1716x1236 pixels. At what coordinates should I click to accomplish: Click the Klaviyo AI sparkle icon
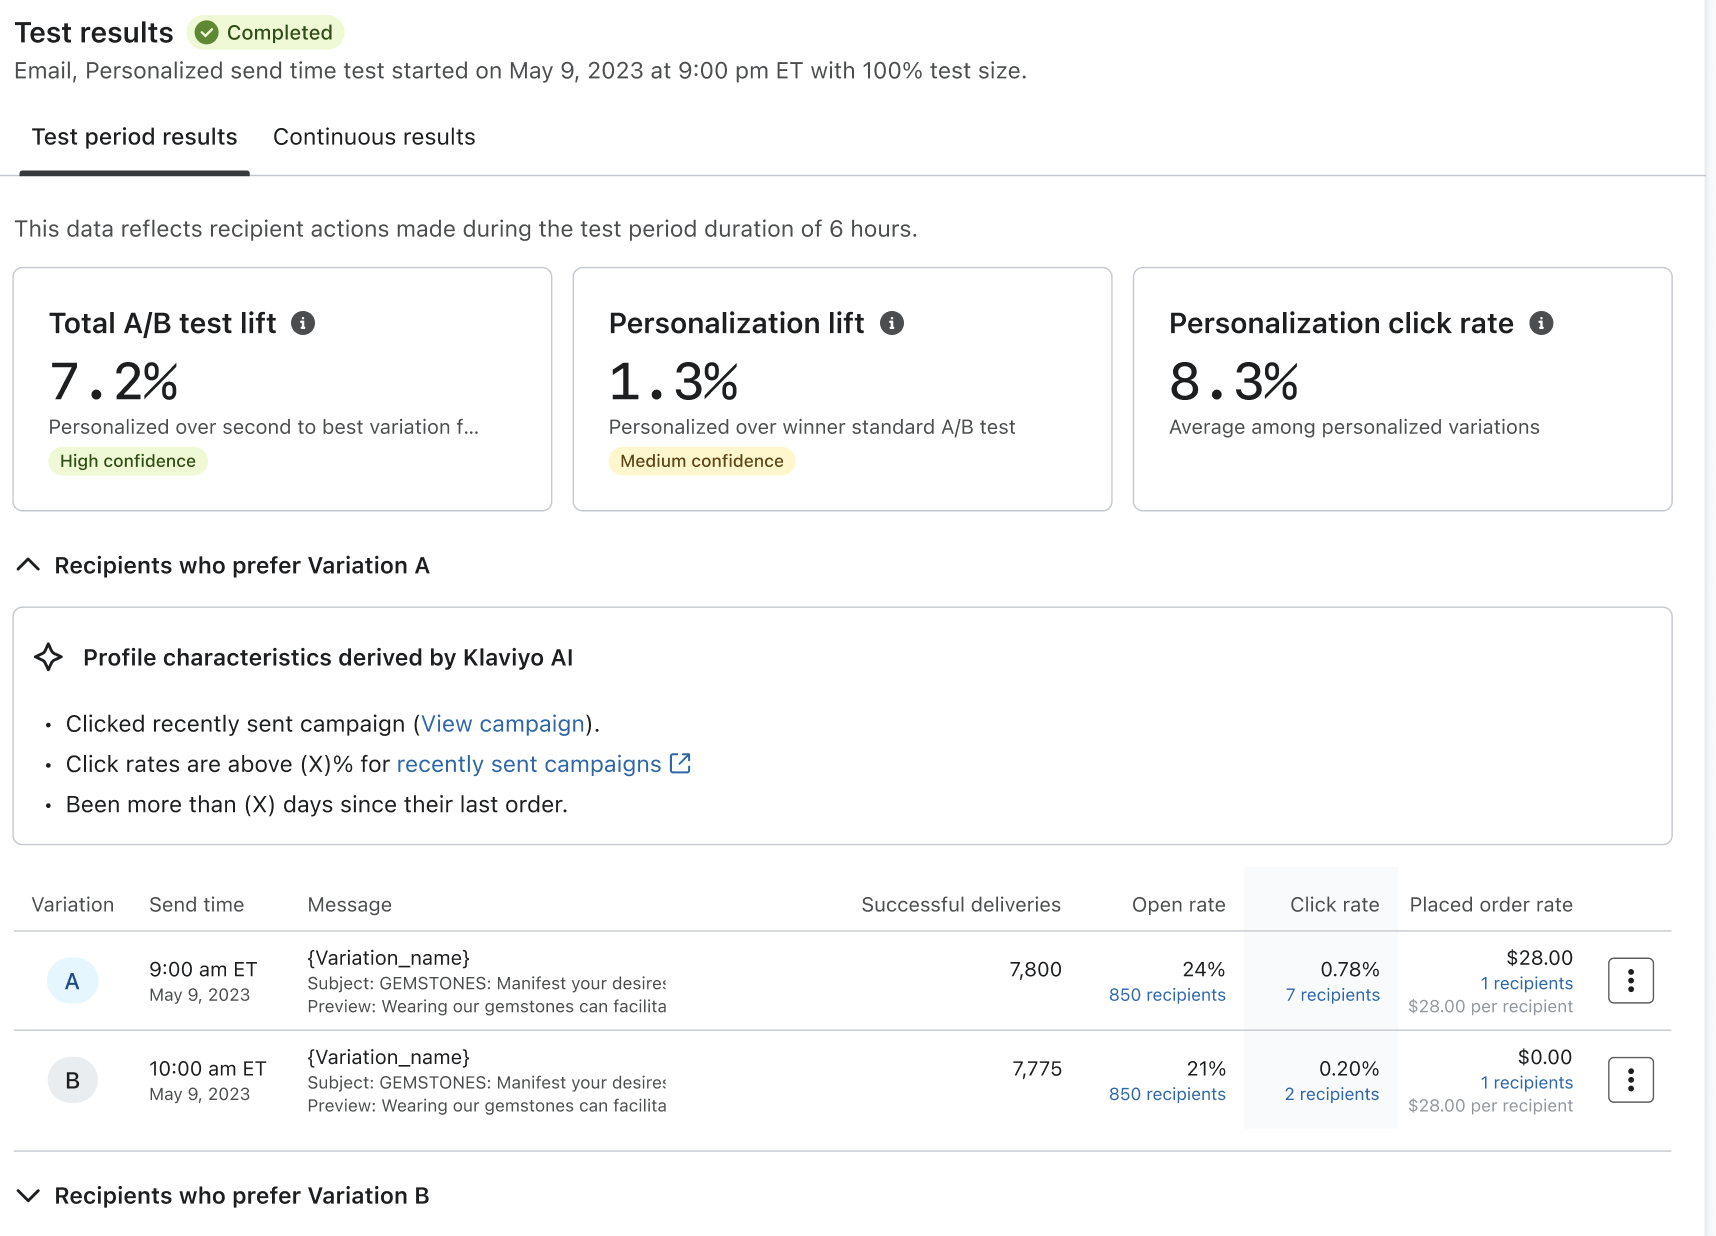(x=48, y=657)
